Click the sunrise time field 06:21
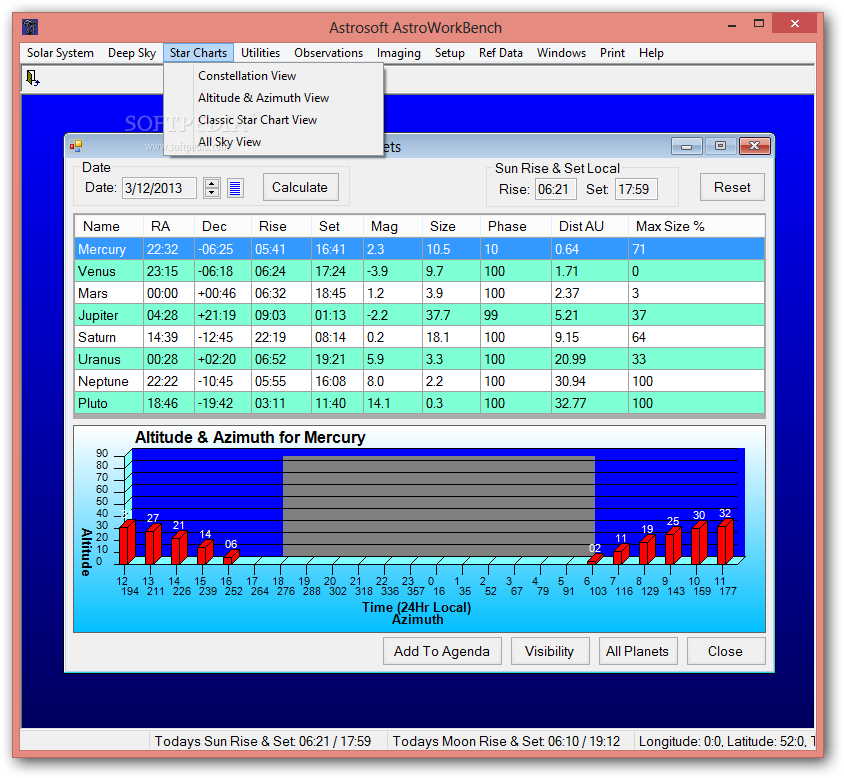The height and width of the screenshot is (778, 844). coord(555,190)
